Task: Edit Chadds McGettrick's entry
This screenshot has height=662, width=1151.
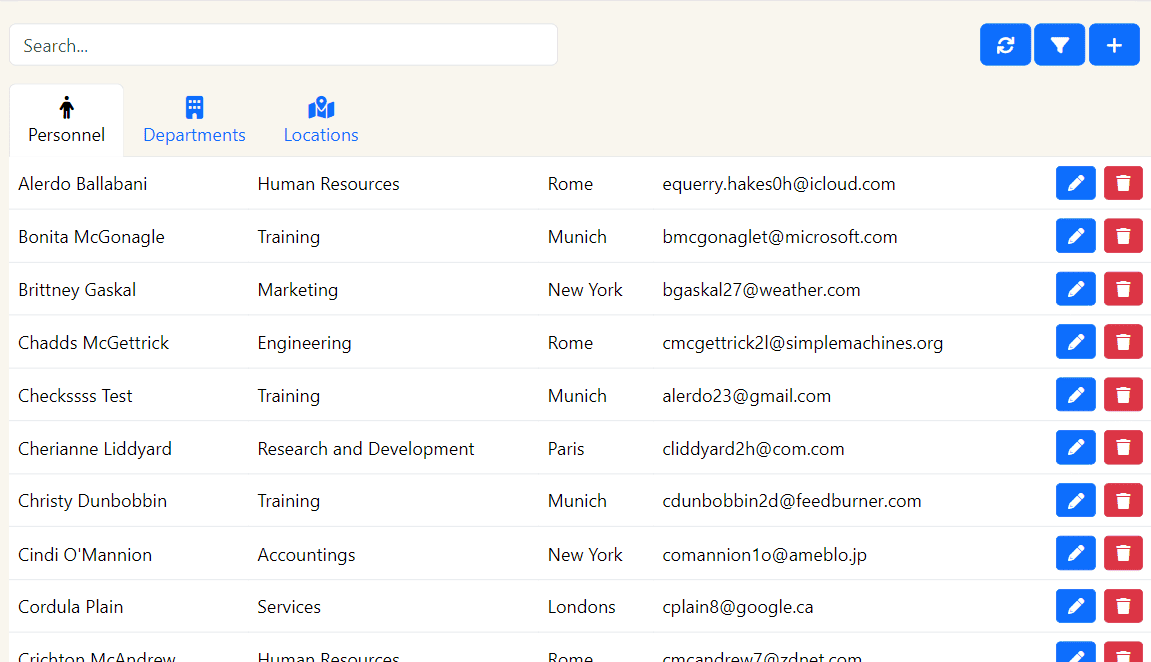Action: [x=1075, y=343]
